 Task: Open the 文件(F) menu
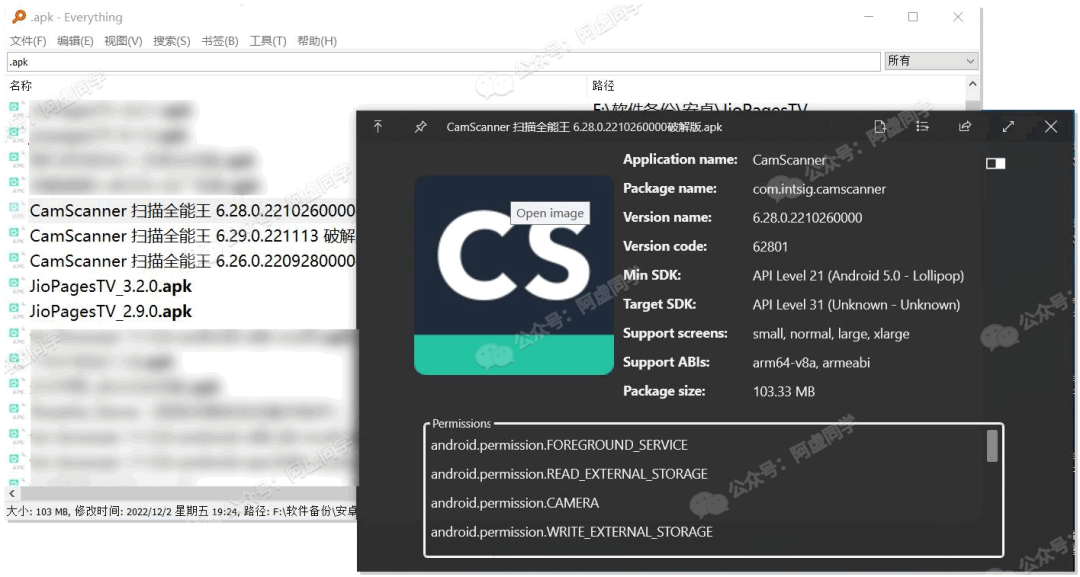[28, 41]
